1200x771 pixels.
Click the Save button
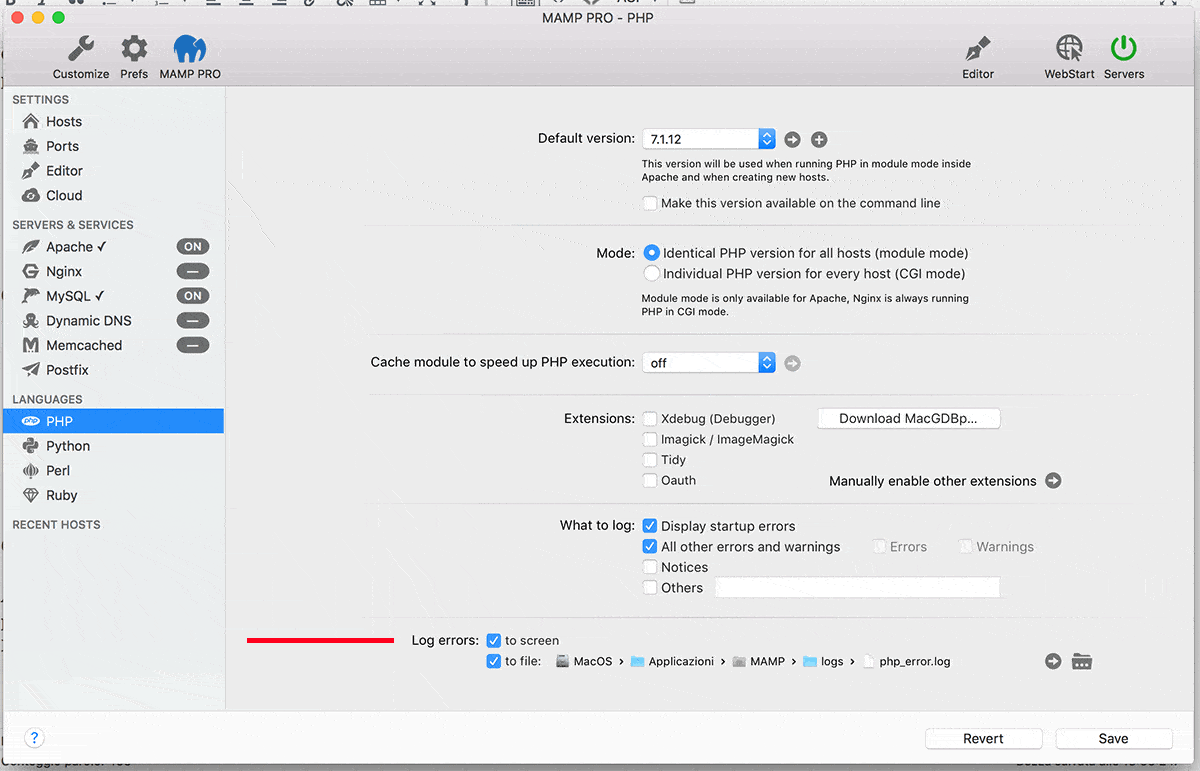pyautogui.click(x=1114, y=739)
